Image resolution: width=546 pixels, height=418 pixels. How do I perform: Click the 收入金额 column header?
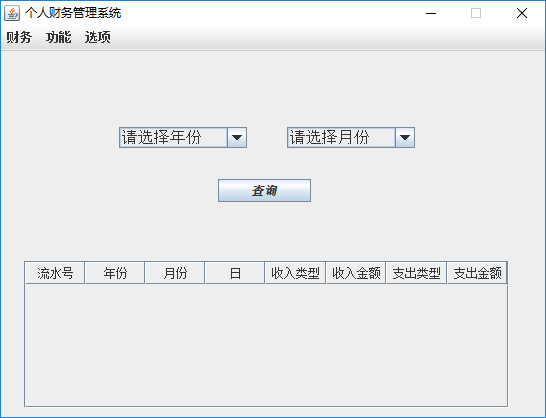click(356, 273)
